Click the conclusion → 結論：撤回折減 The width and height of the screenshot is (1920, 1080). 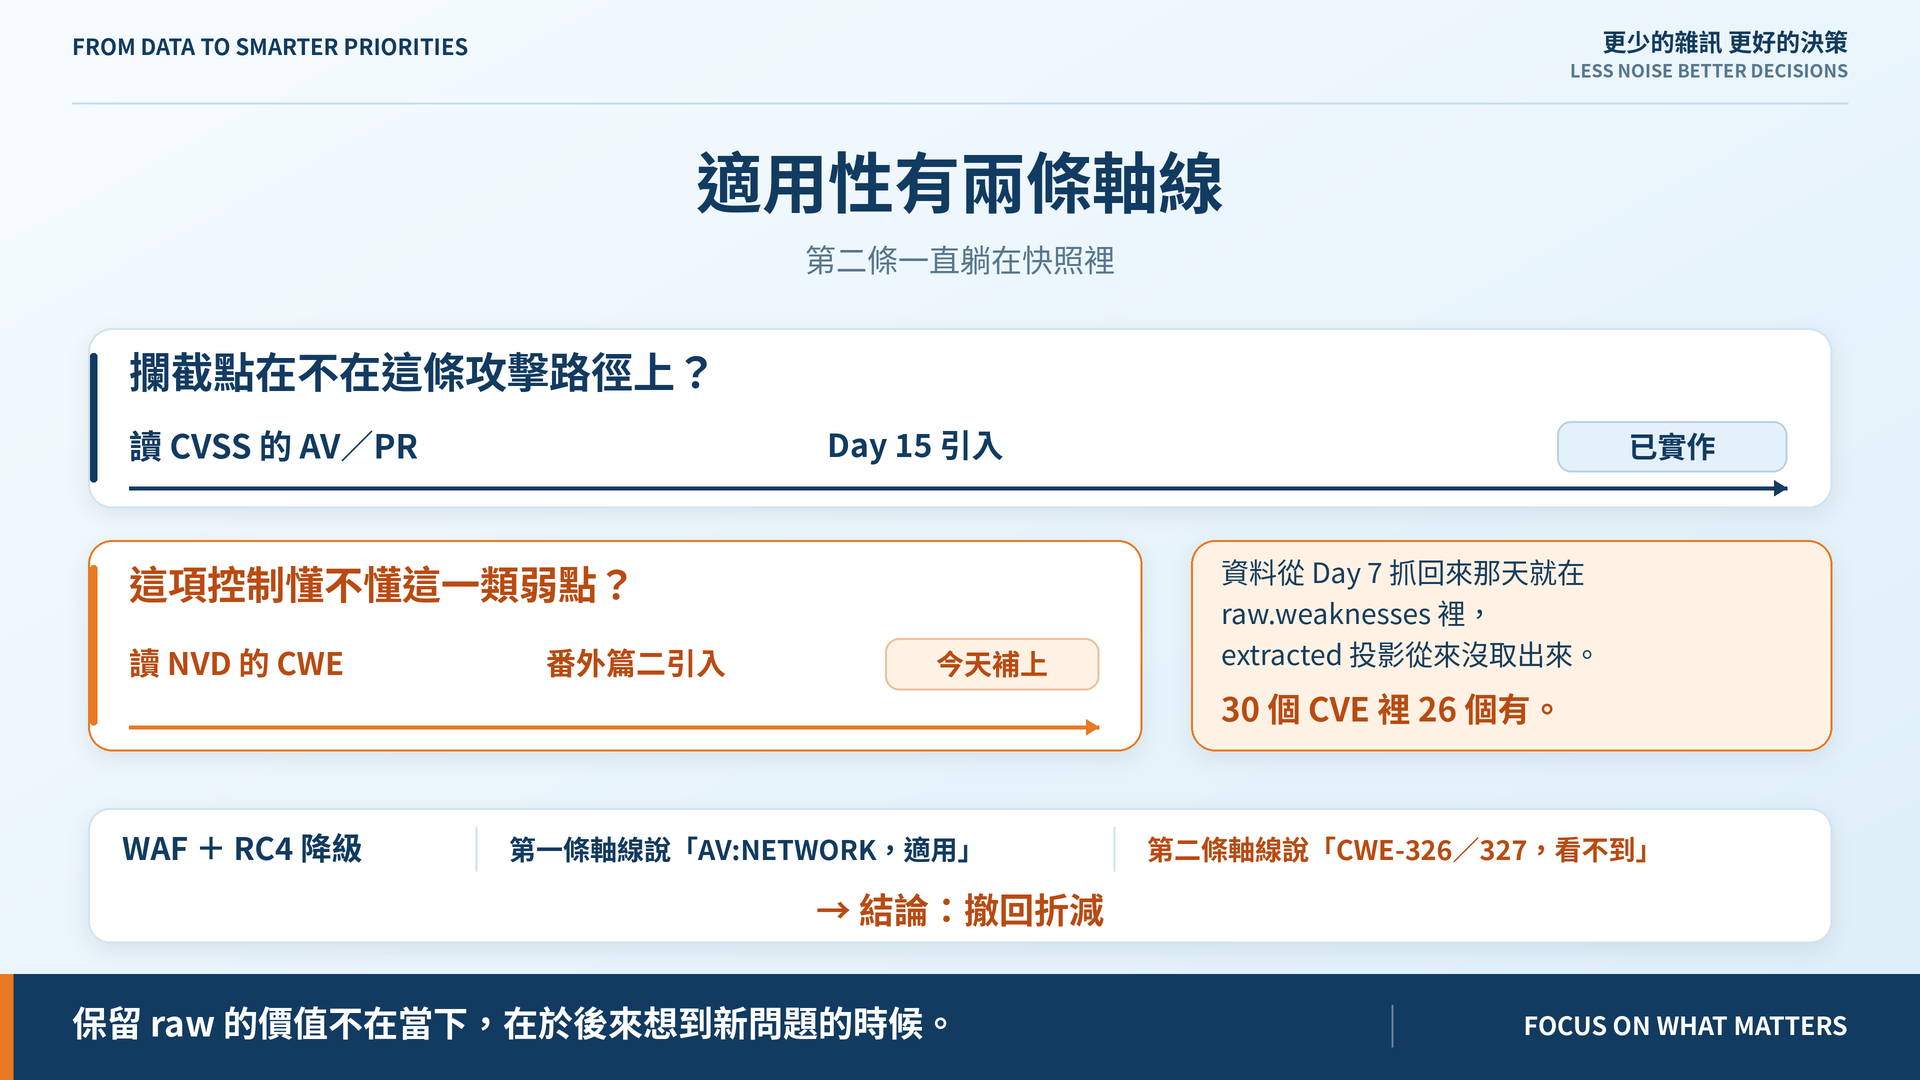tap(960, 911)
